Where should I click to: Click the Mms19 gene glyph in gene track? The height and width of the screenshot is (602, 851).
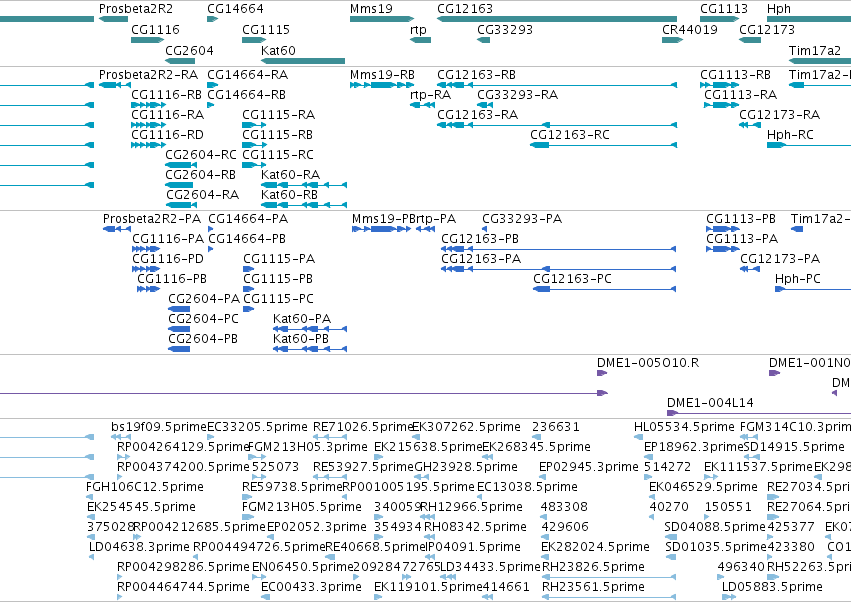click(x=382, y=19)
